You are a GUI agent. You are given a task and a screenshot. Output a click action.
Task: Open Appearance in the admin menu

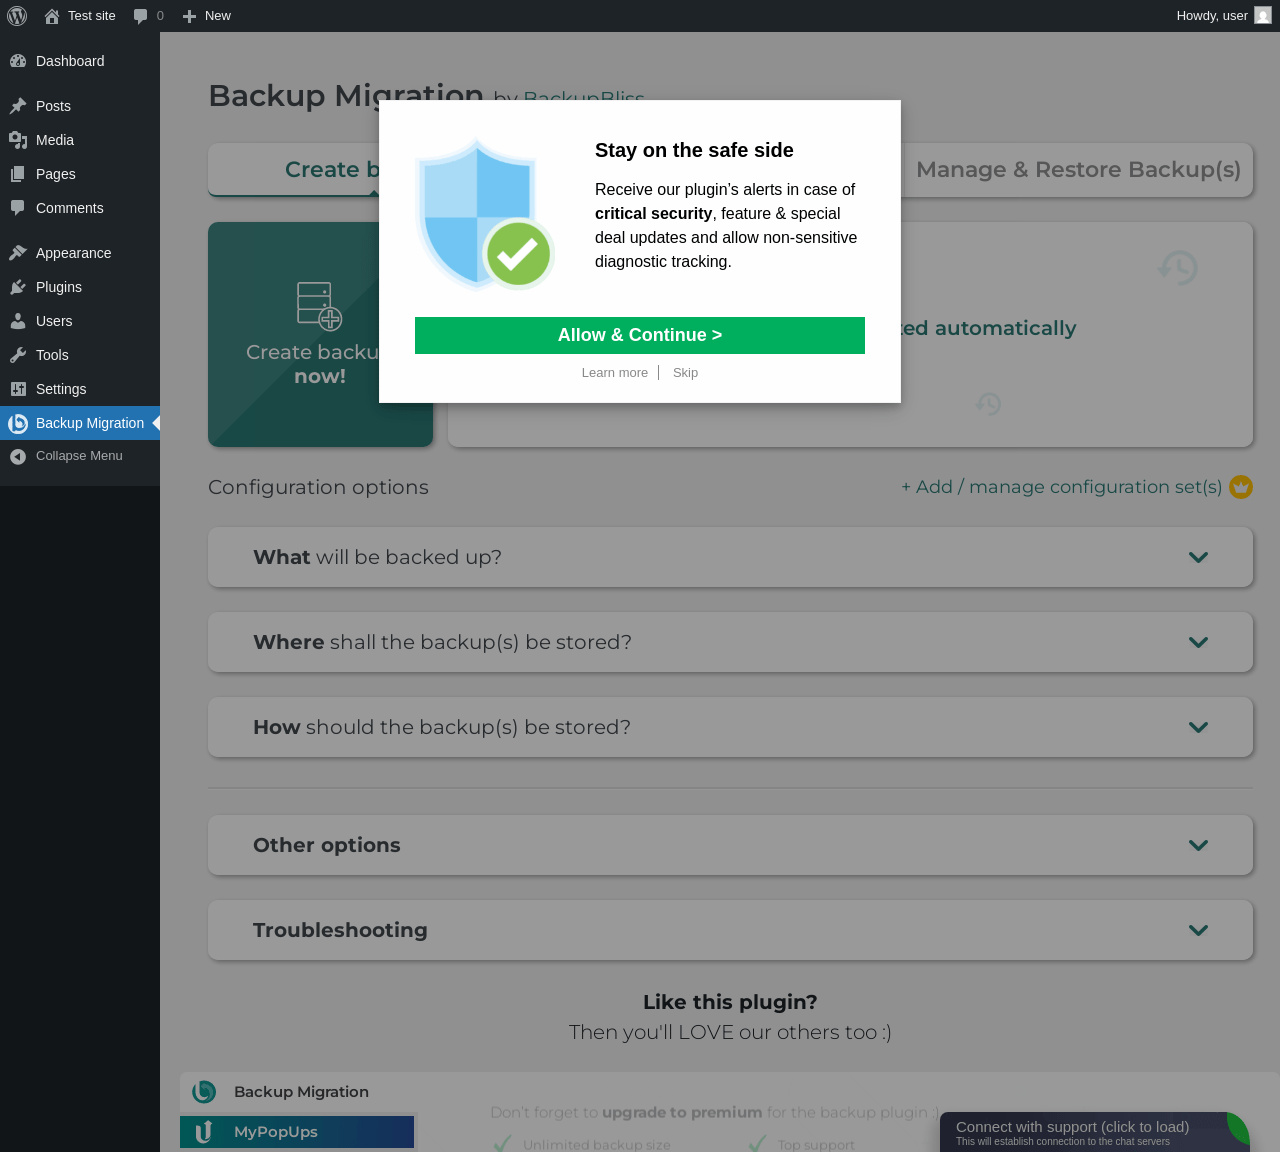[80, 253]
